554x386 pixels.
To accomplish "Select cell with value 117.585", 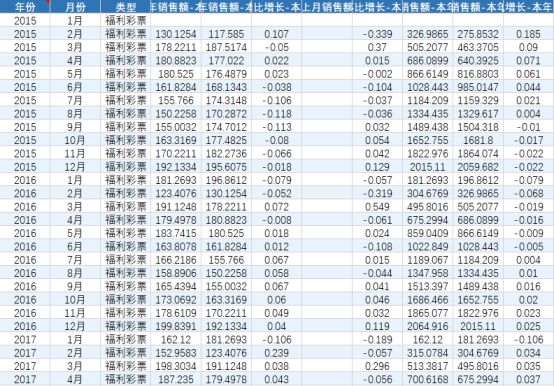I will (x=226, y=34).
